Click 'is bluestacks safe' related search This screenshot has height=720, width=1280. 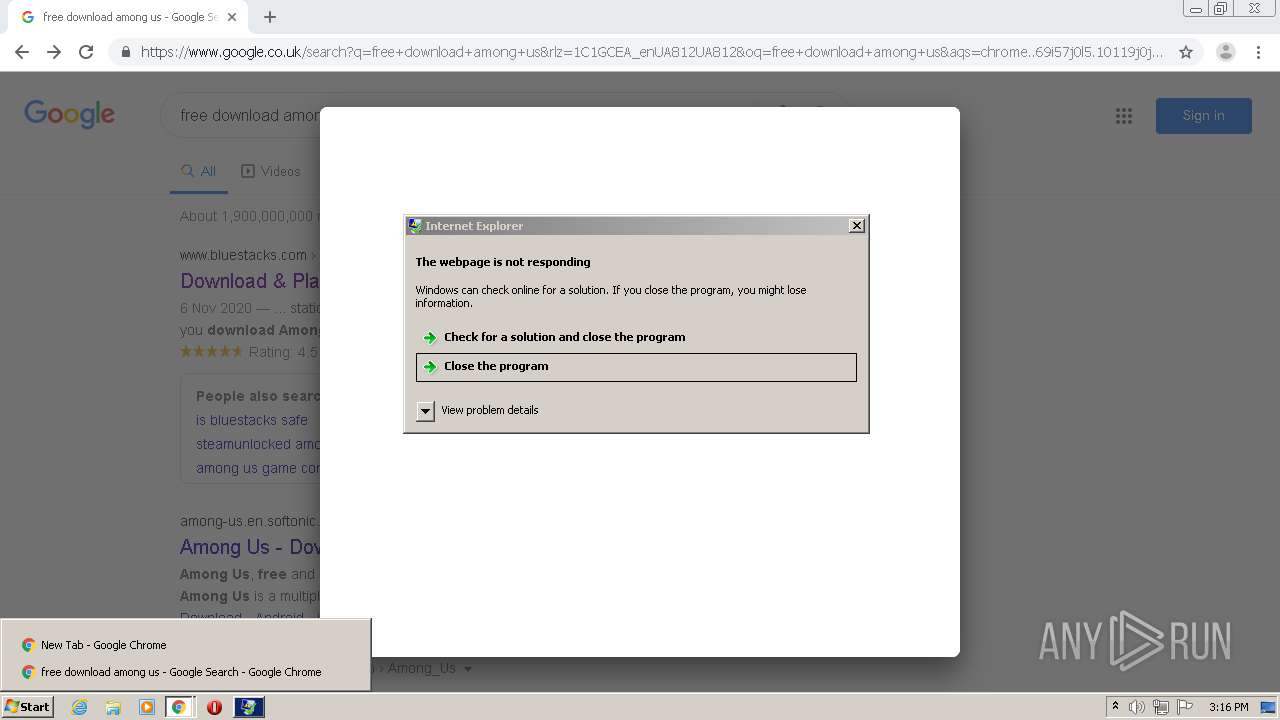(252, 420)
